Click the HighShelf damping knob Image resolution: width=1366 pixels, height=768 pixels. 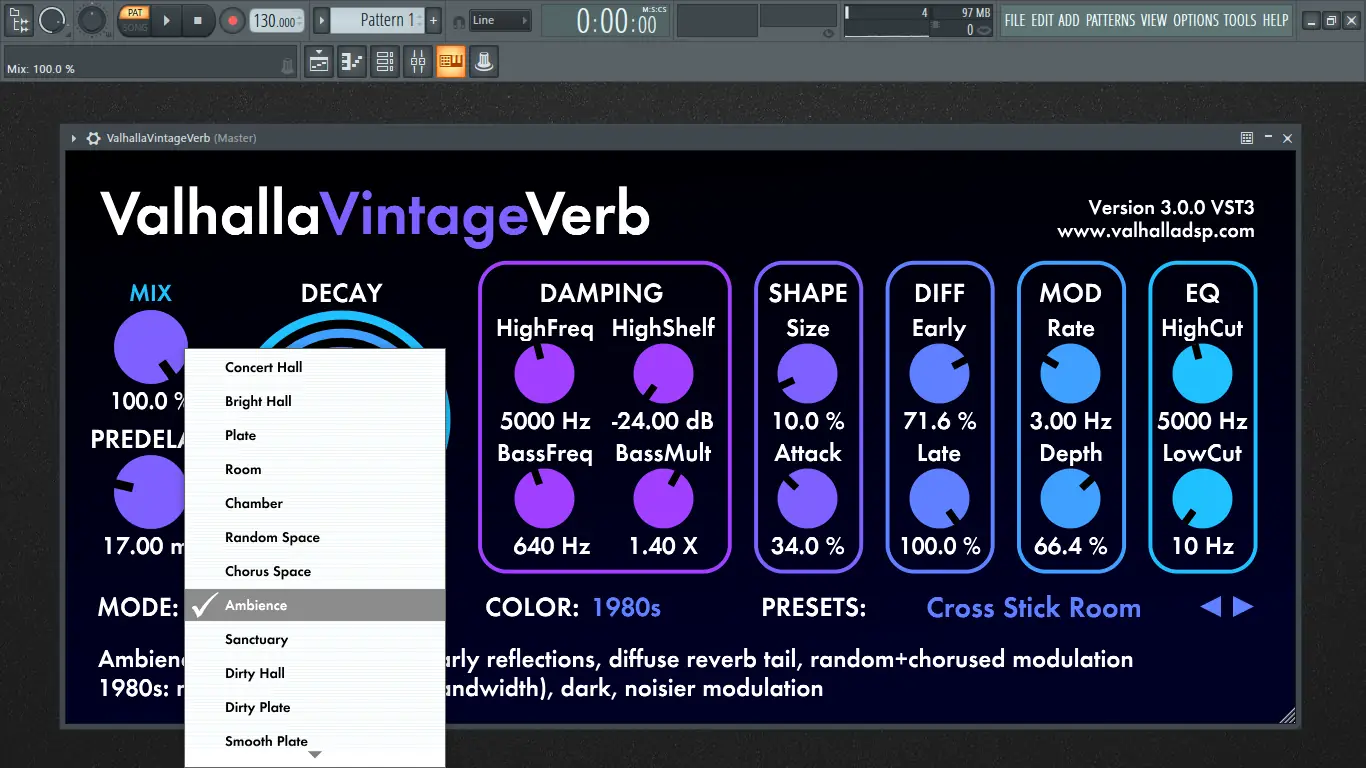(664, 375)
